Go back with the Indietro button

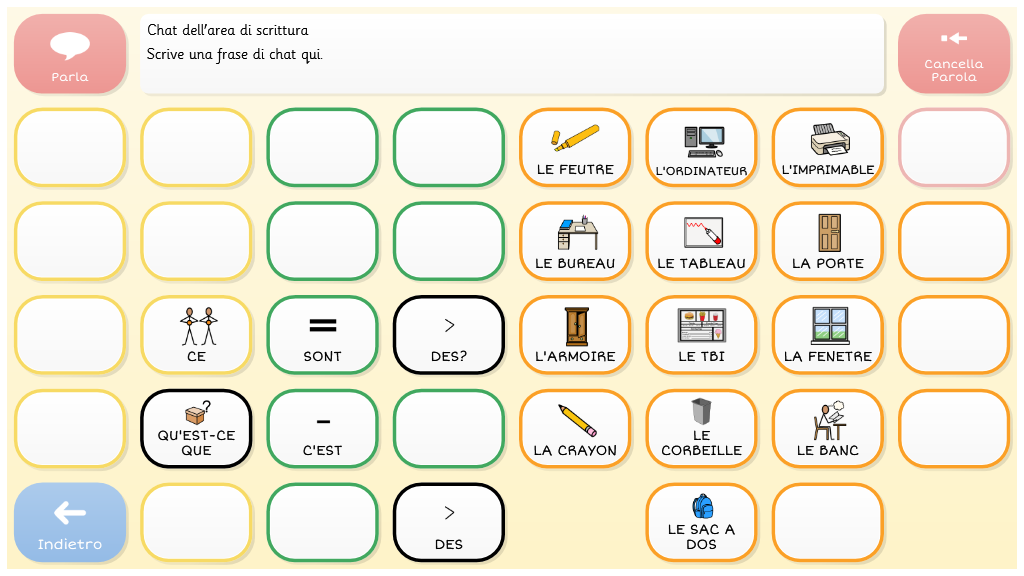coord(70,523)
